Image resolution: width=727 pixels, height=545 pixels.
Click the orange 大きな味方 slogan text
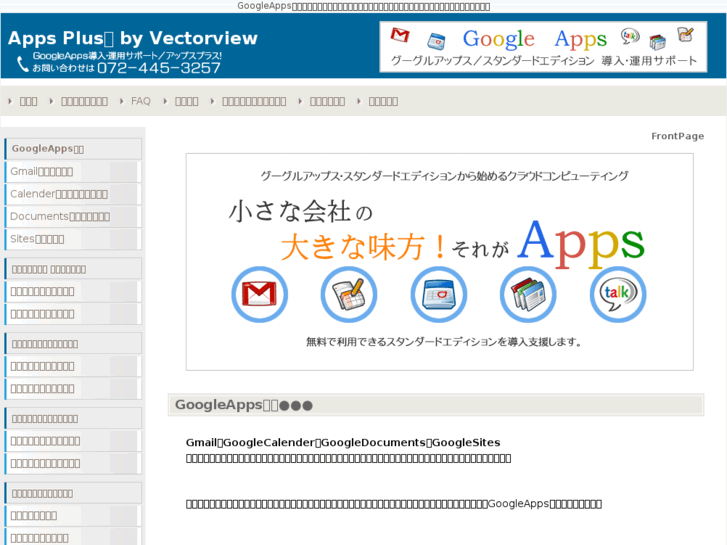tap(364, 246)
